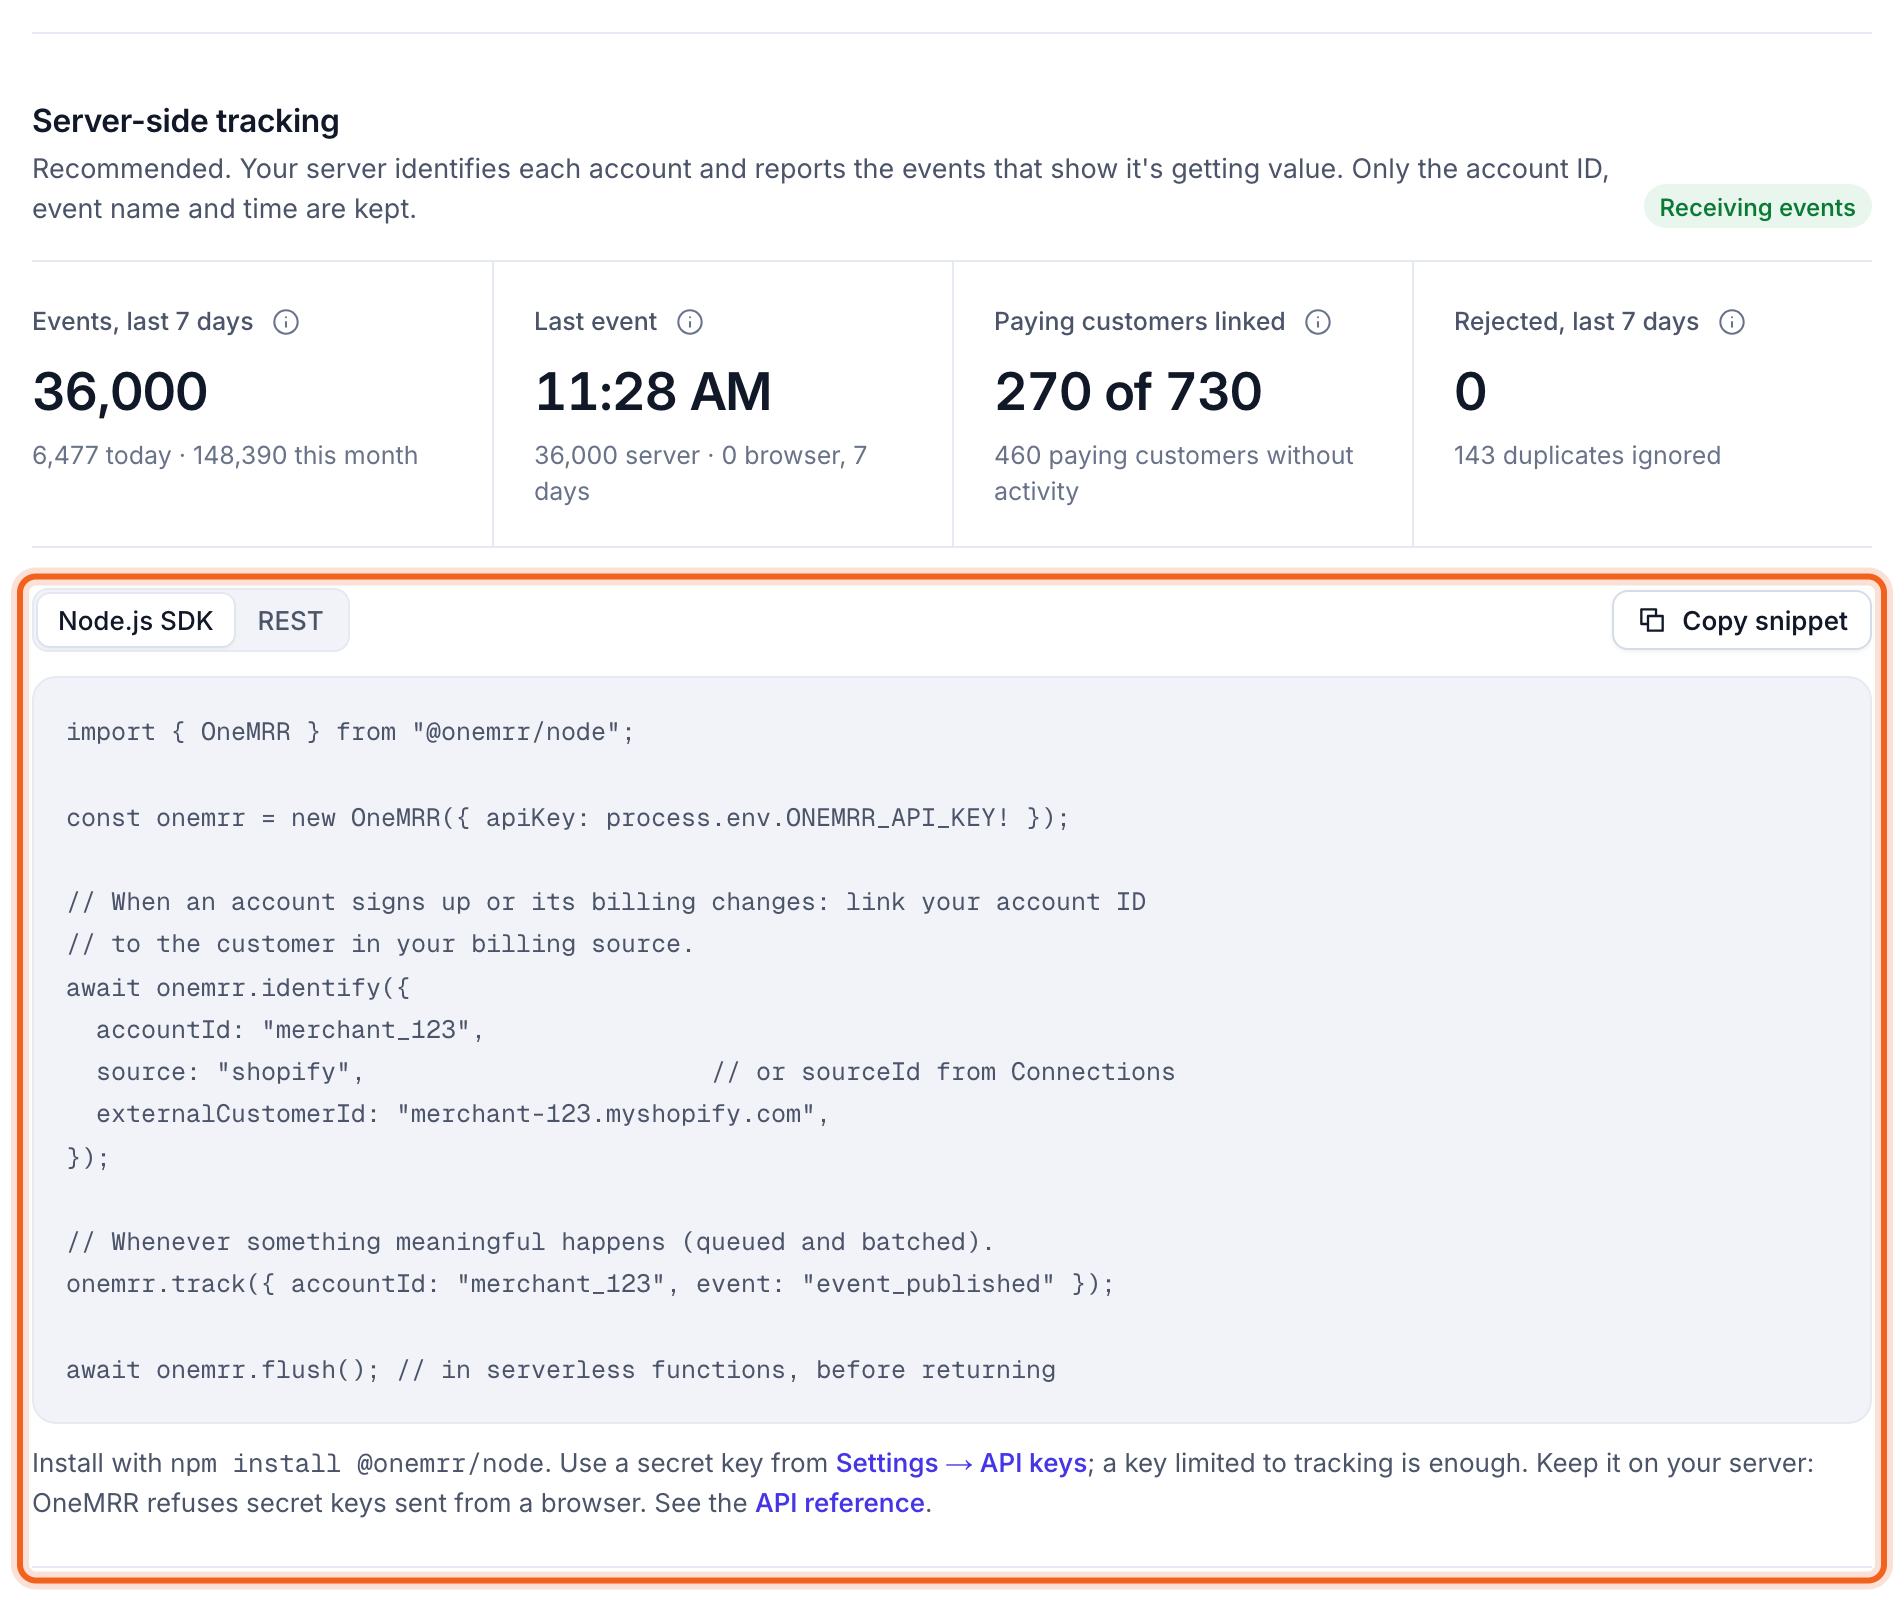This screenshot has height=1600, width=1904.
Task: Click the await onemrr.flush() line
Action: pyautogui.click(x=561, y=1370)
